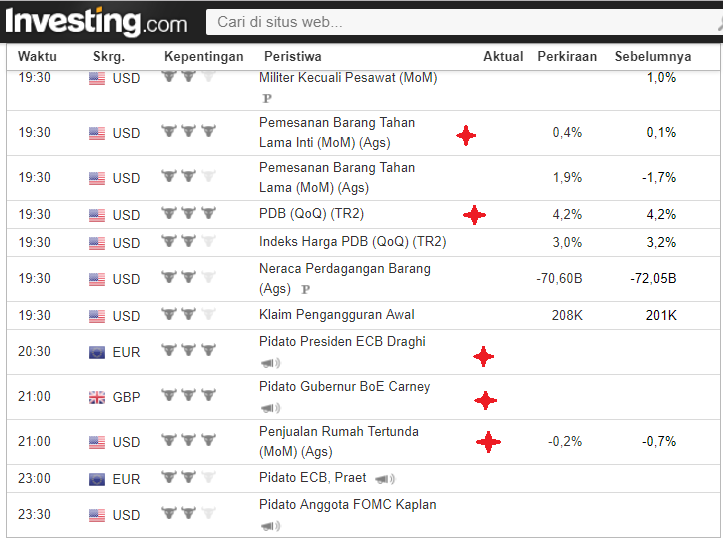Click the bull importance icons for PDB (QoQ)
Screen dimensions: 723x543
pos(189,213)
